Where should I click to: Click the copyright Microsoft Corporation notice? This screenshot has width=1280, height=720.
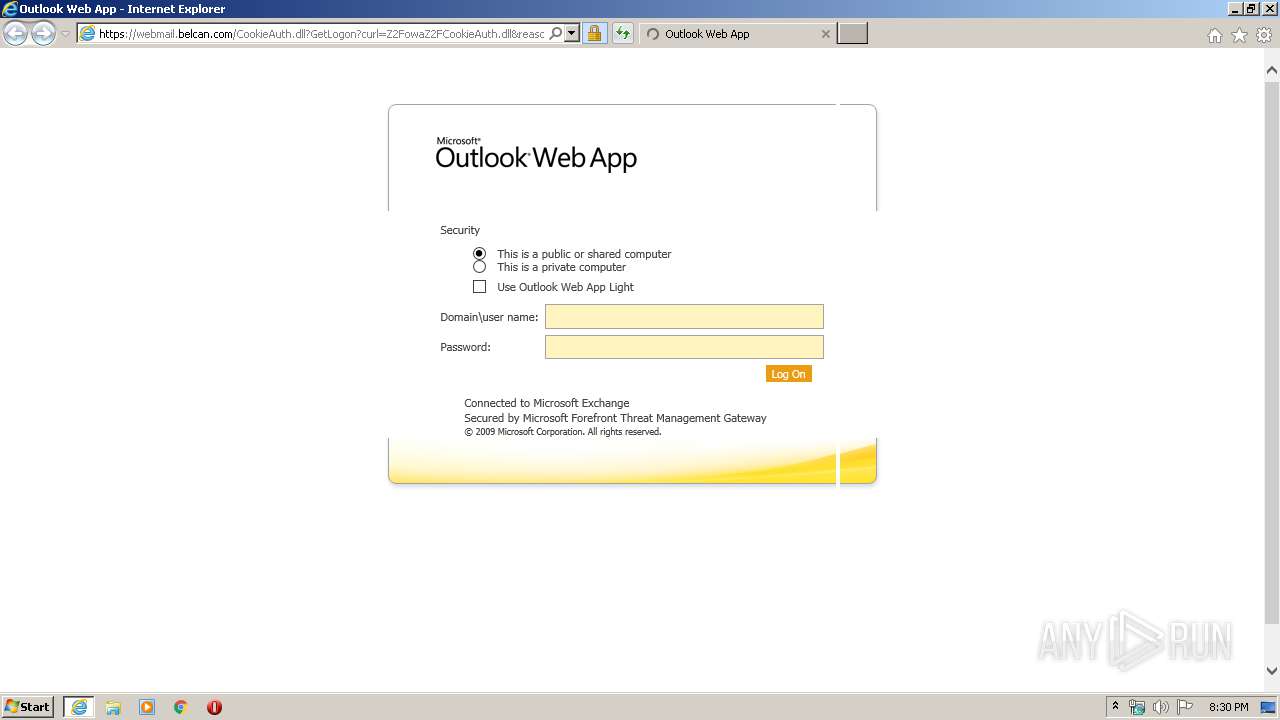(x=563, y=432)
